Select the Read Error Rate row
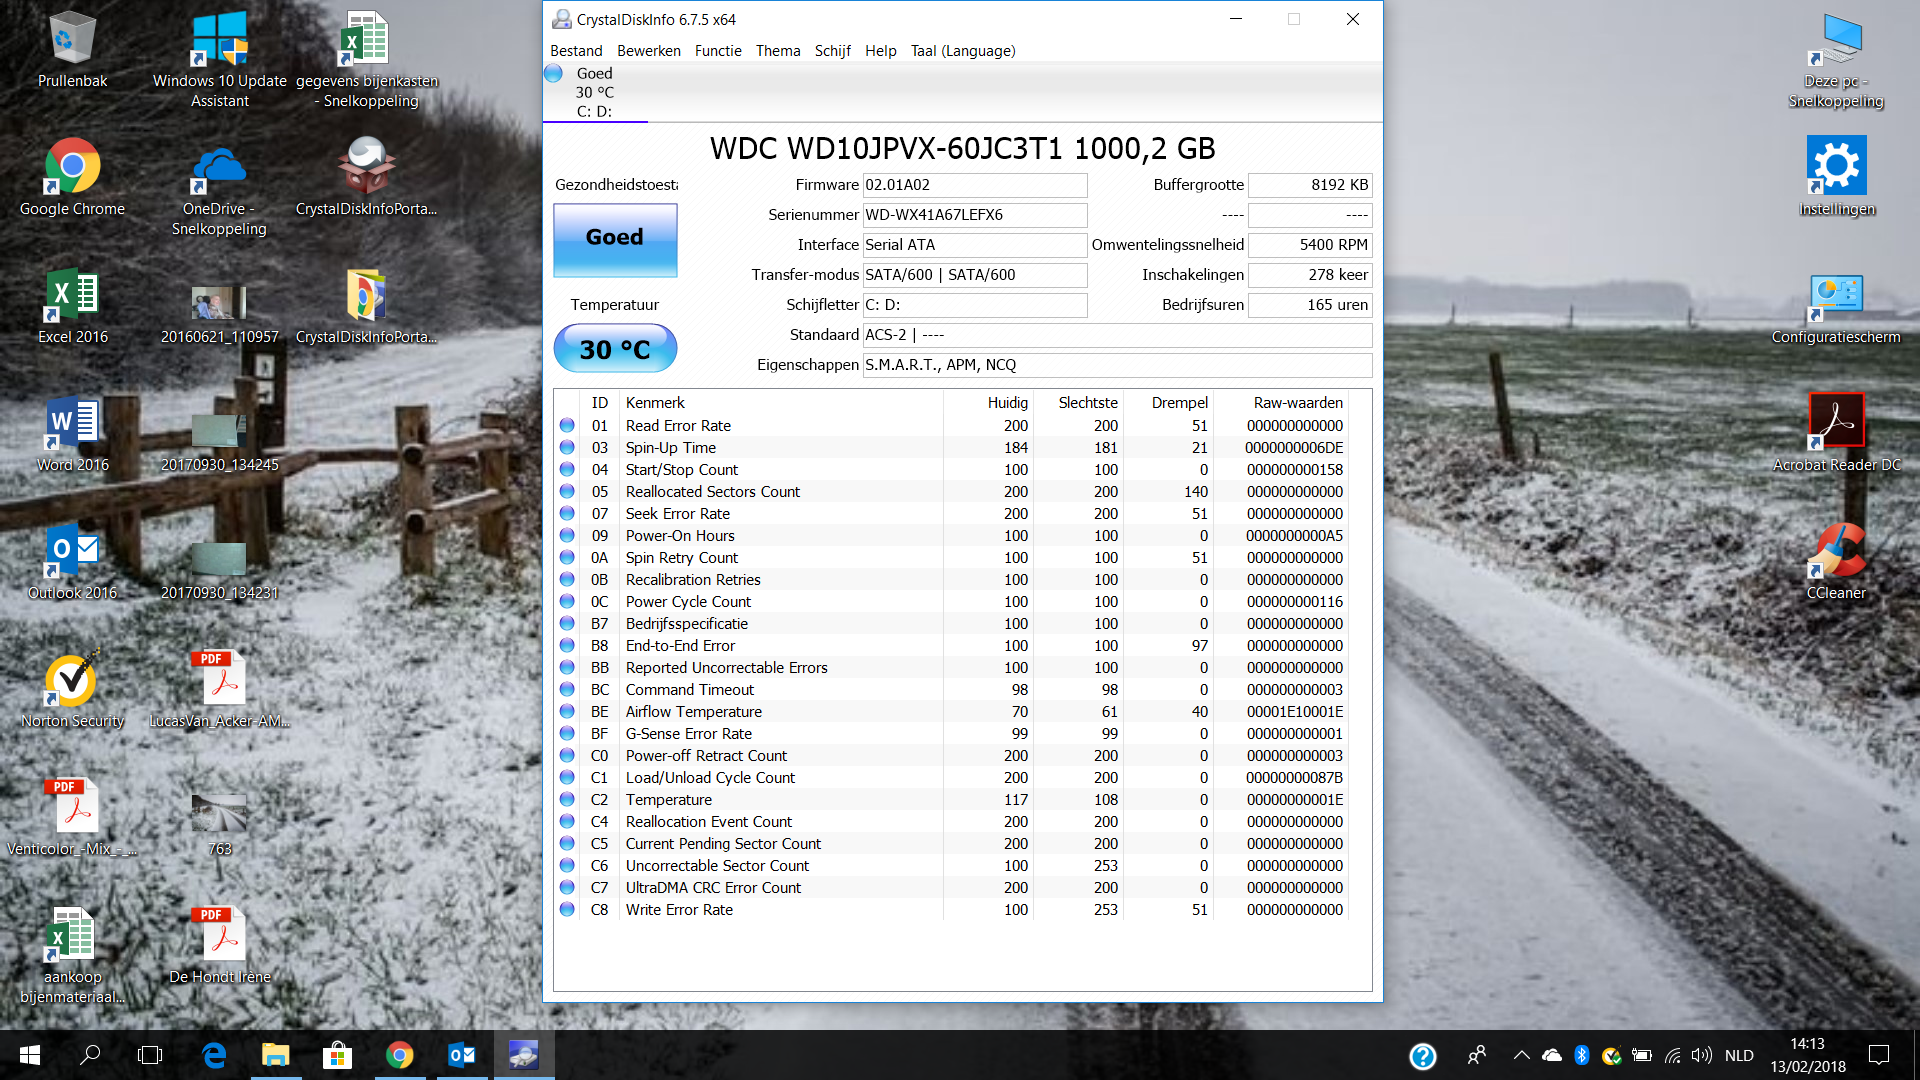1920x1080 pixels. [x=950, y=426]
